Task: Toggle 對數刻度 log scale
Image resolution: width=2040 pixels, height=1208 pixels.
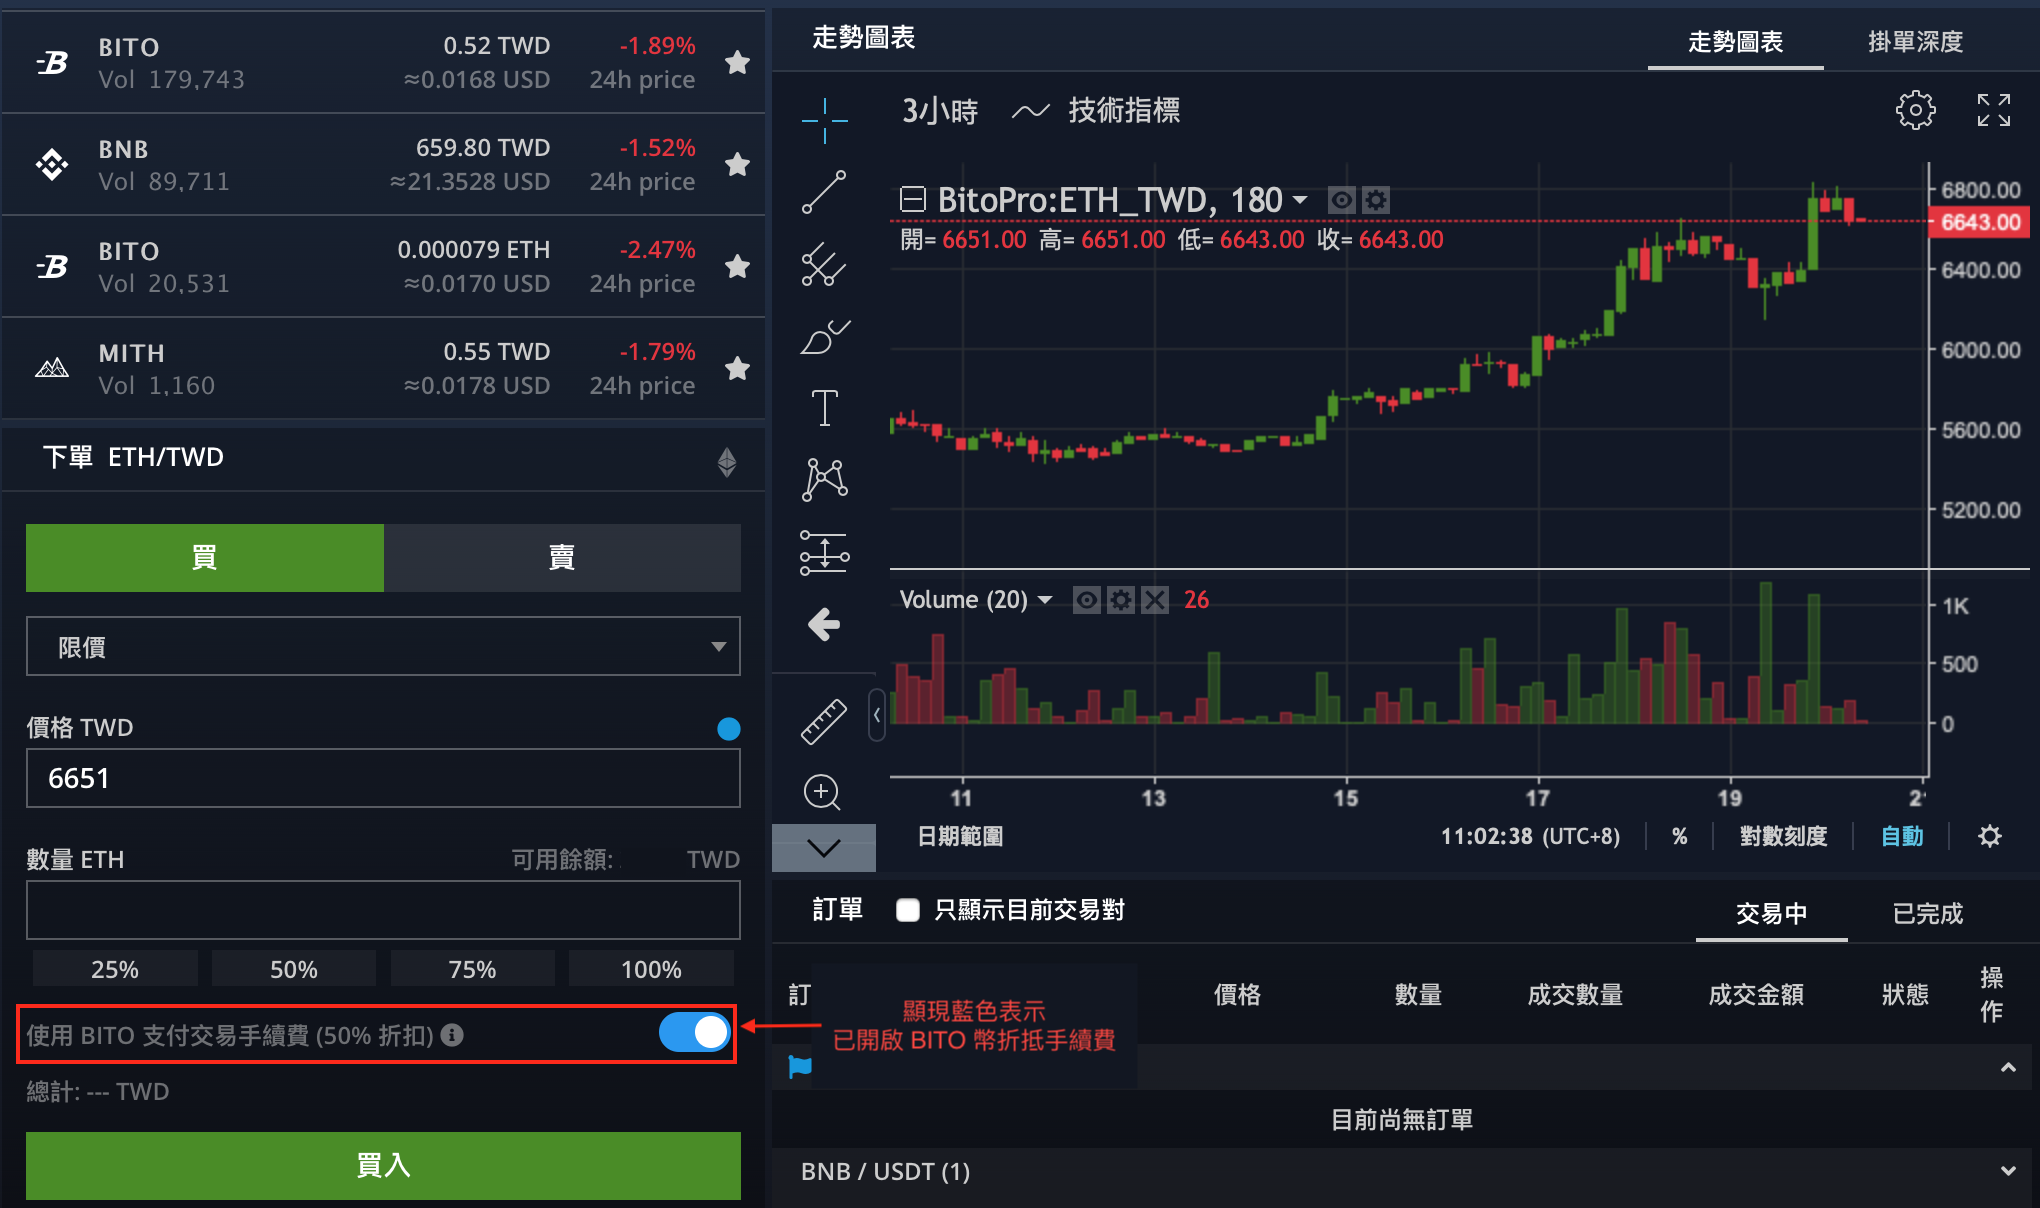Action: [x=1783, y=836]
